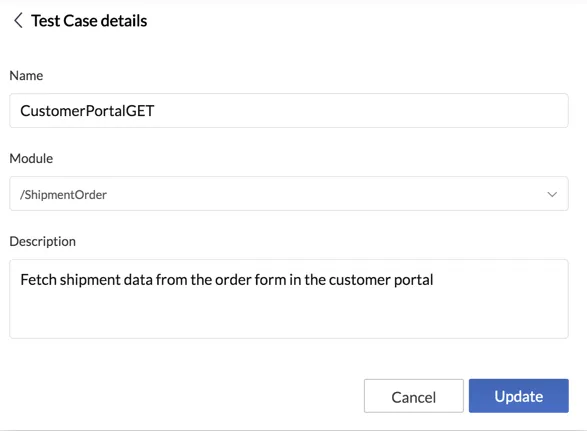
Task: Click the middle of the Module dropdown box
Action: coord(289,194)
